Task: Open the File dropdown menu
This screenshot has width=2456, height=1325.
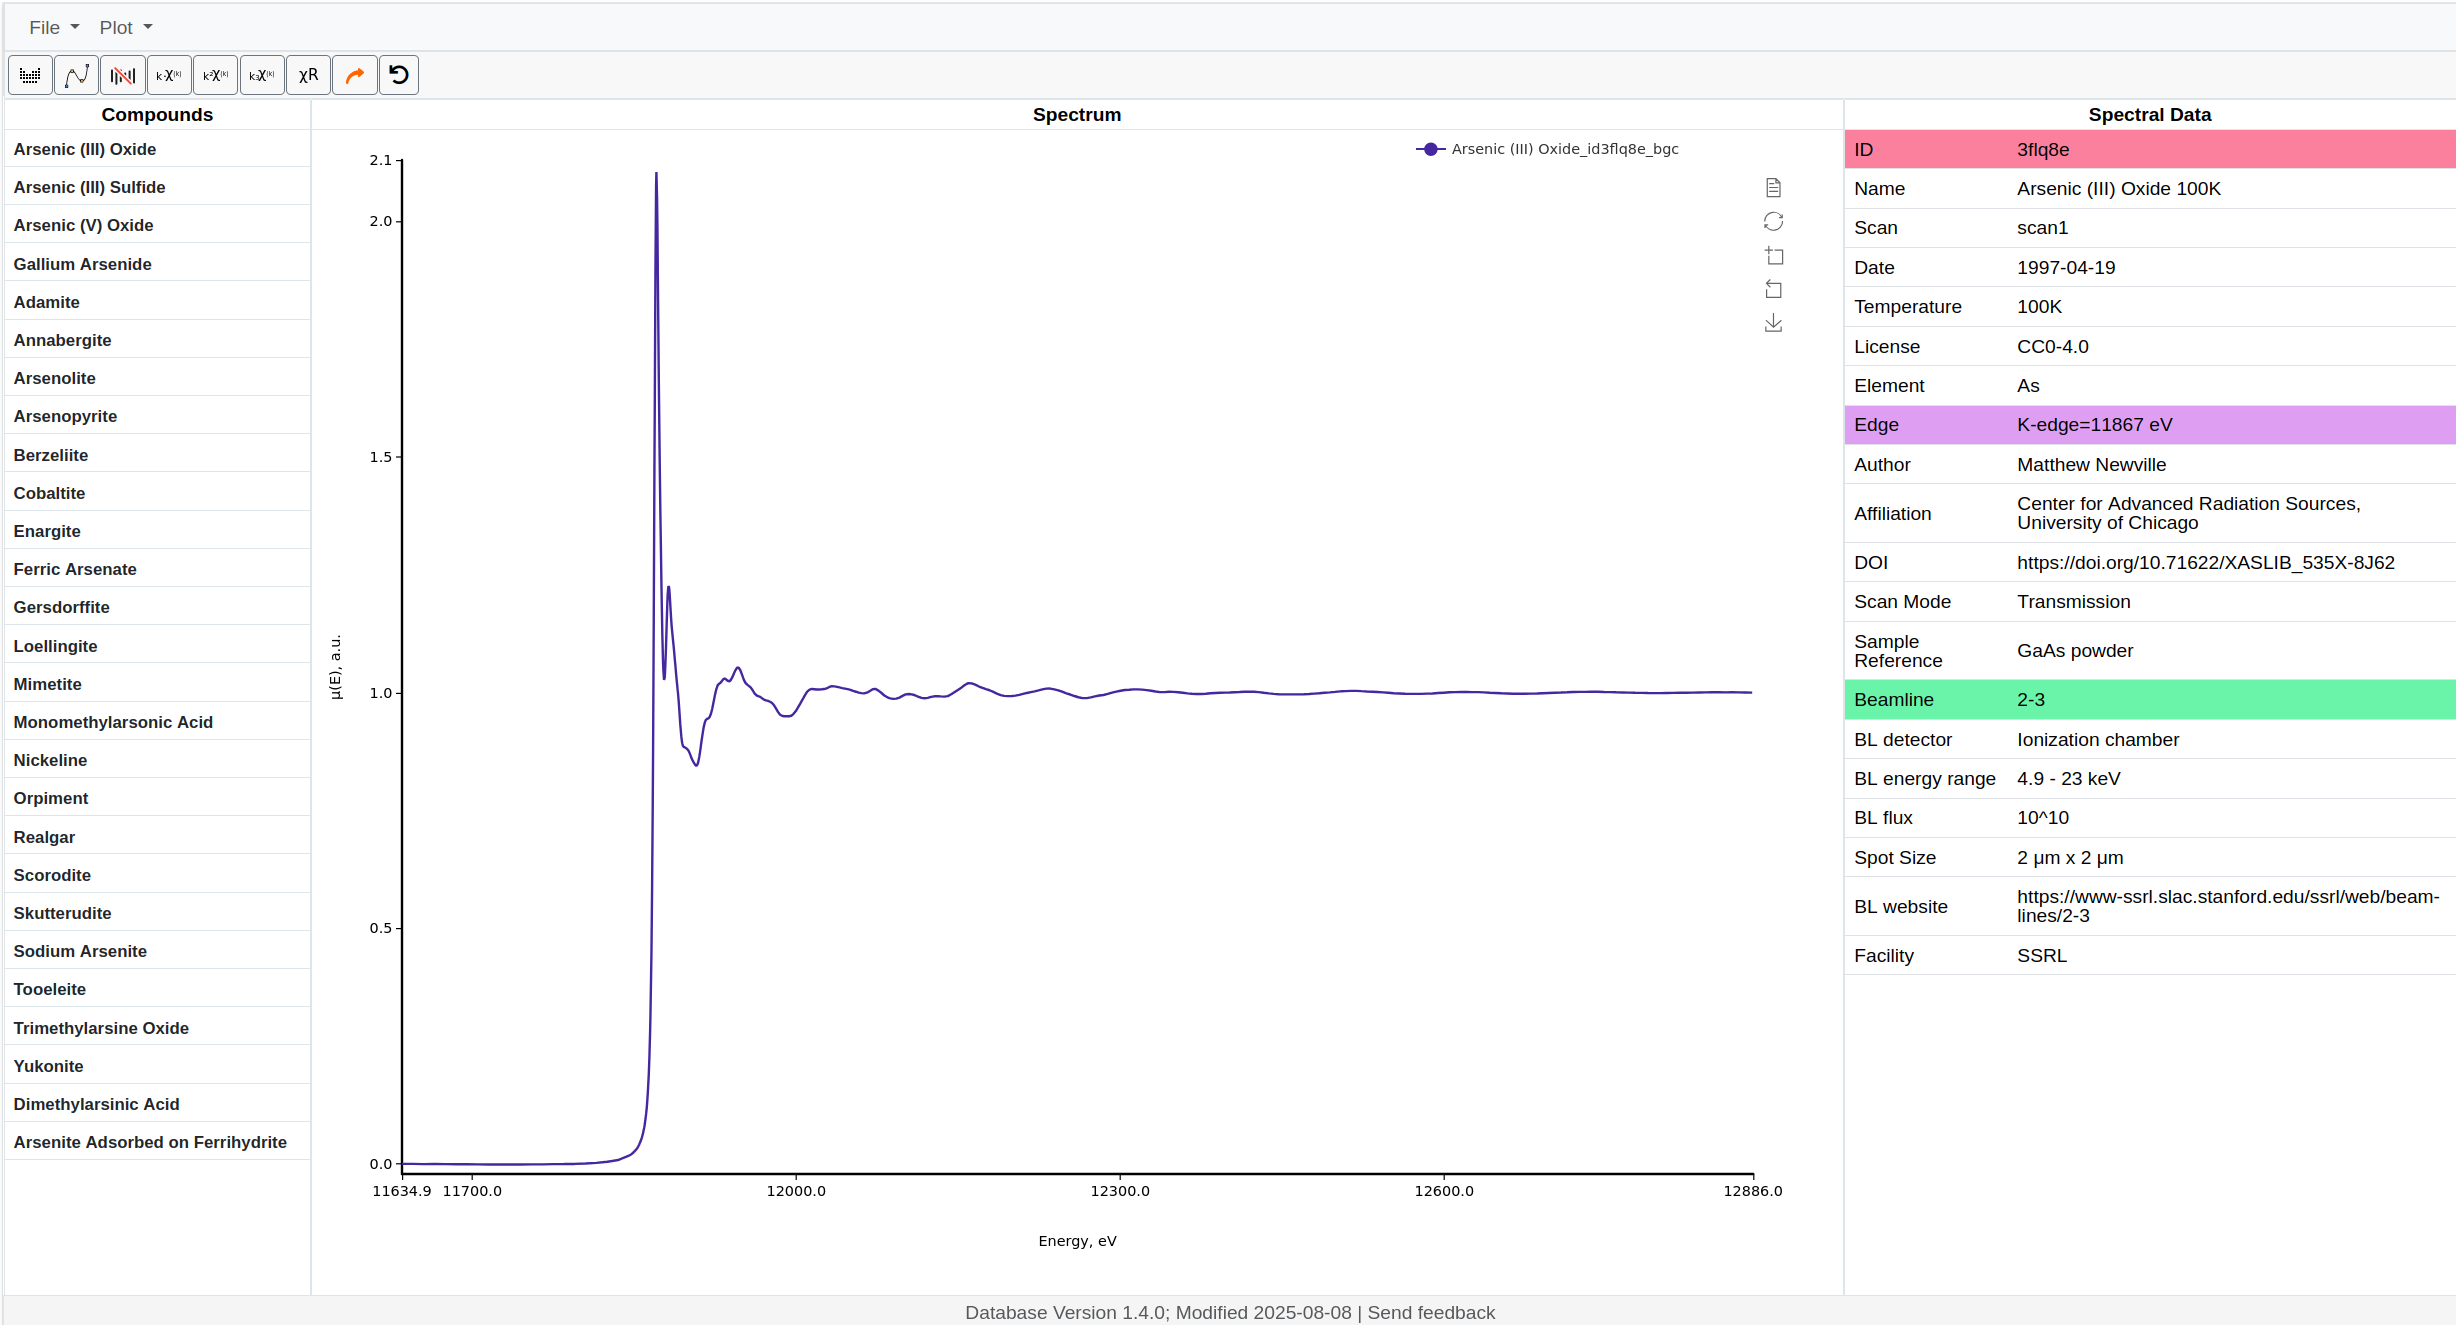Action: (x=53, y=27)
